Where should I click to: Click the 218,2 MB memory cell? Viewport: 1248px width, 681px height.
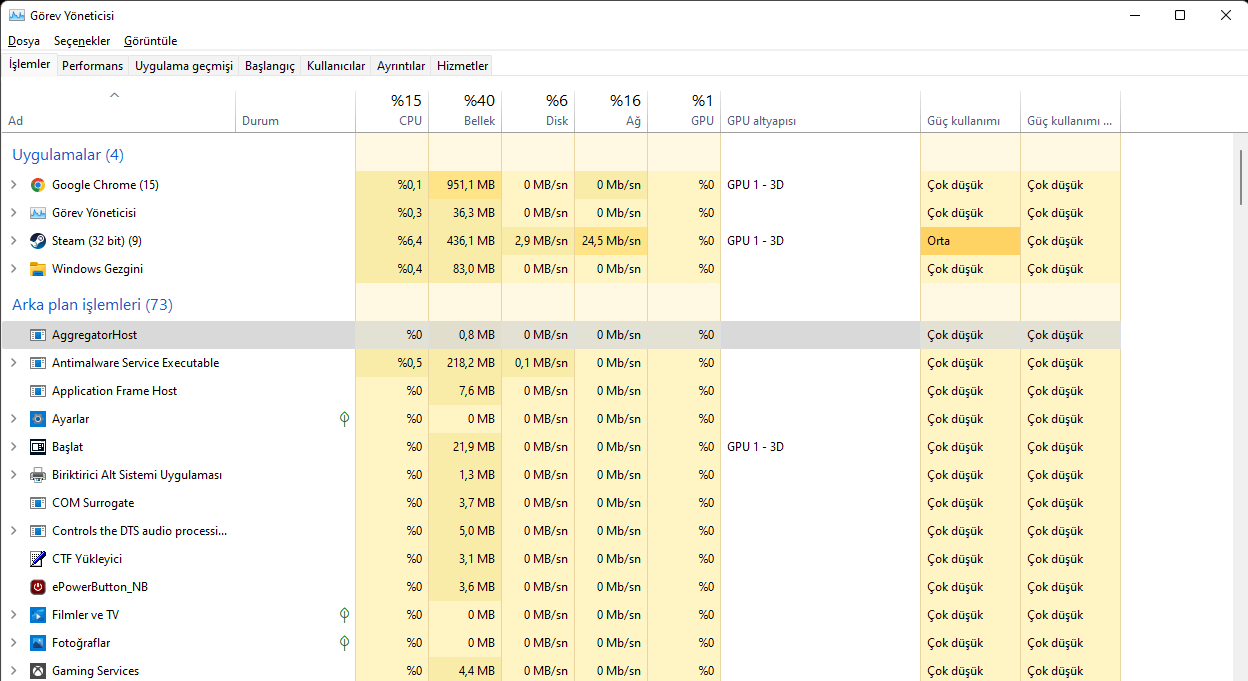(x=465, y=363)
